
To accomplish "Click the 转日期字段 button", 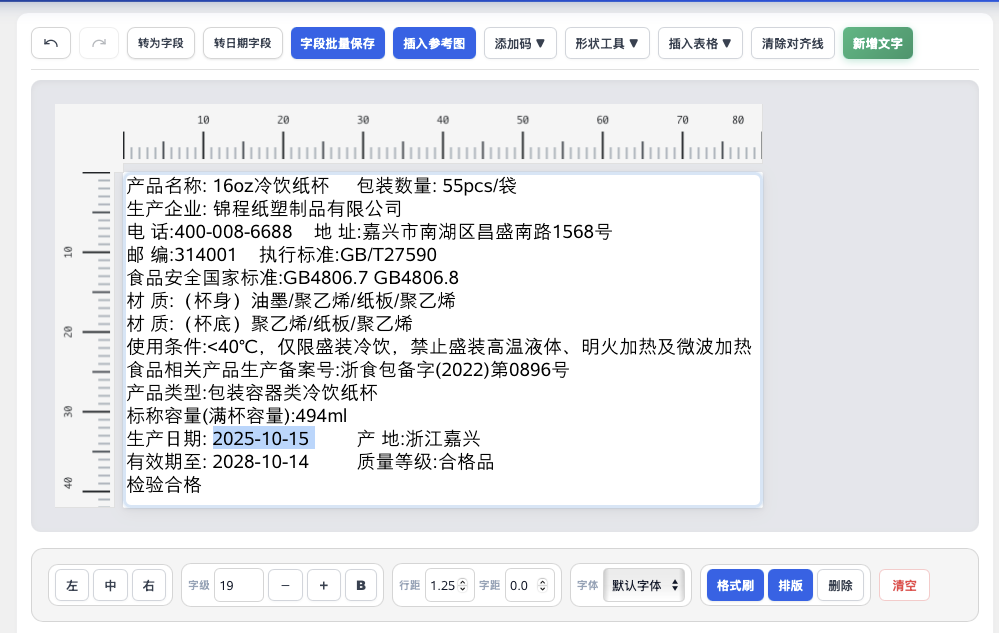I will tap(243, 44).
